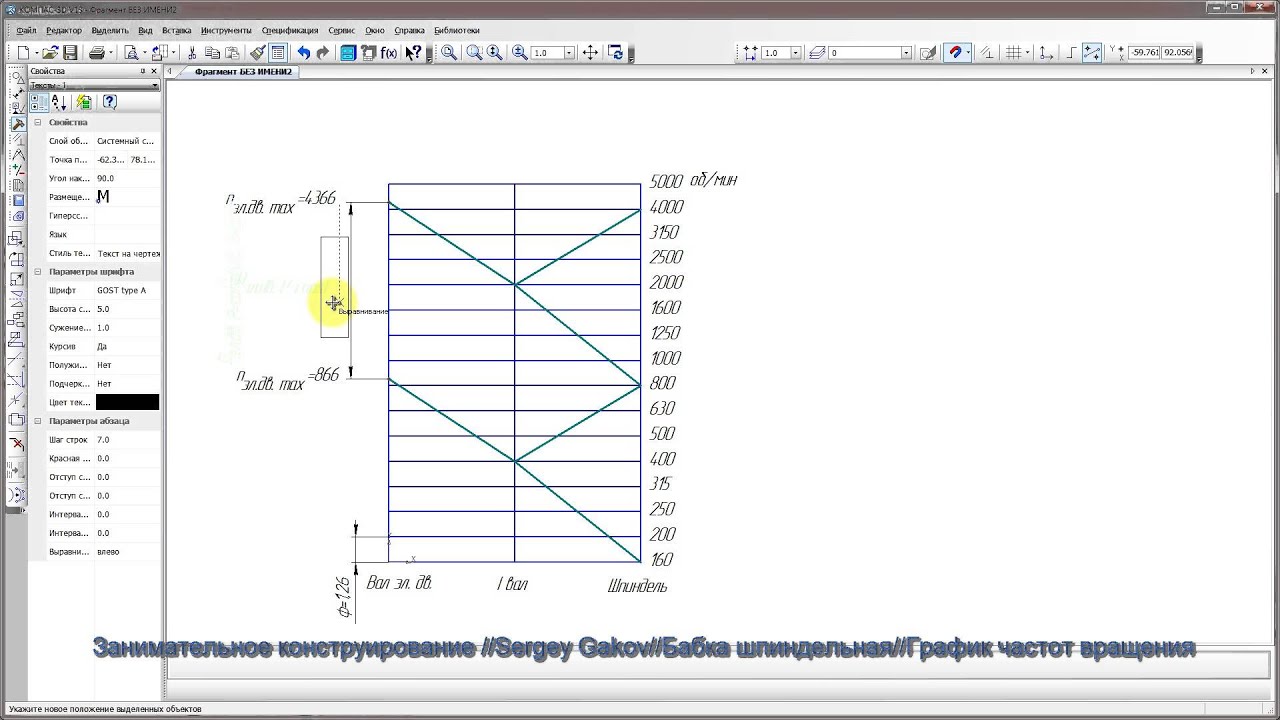Click the Высота value 5.0
Screen dimensions: 1280x720
click(103, 309)
